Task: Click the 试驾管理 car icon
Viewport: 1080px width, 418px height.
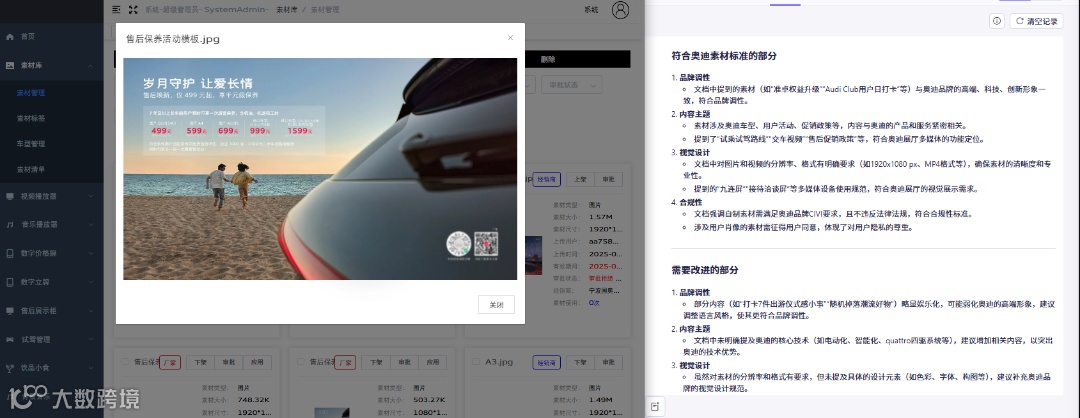Action: (10, 339)
